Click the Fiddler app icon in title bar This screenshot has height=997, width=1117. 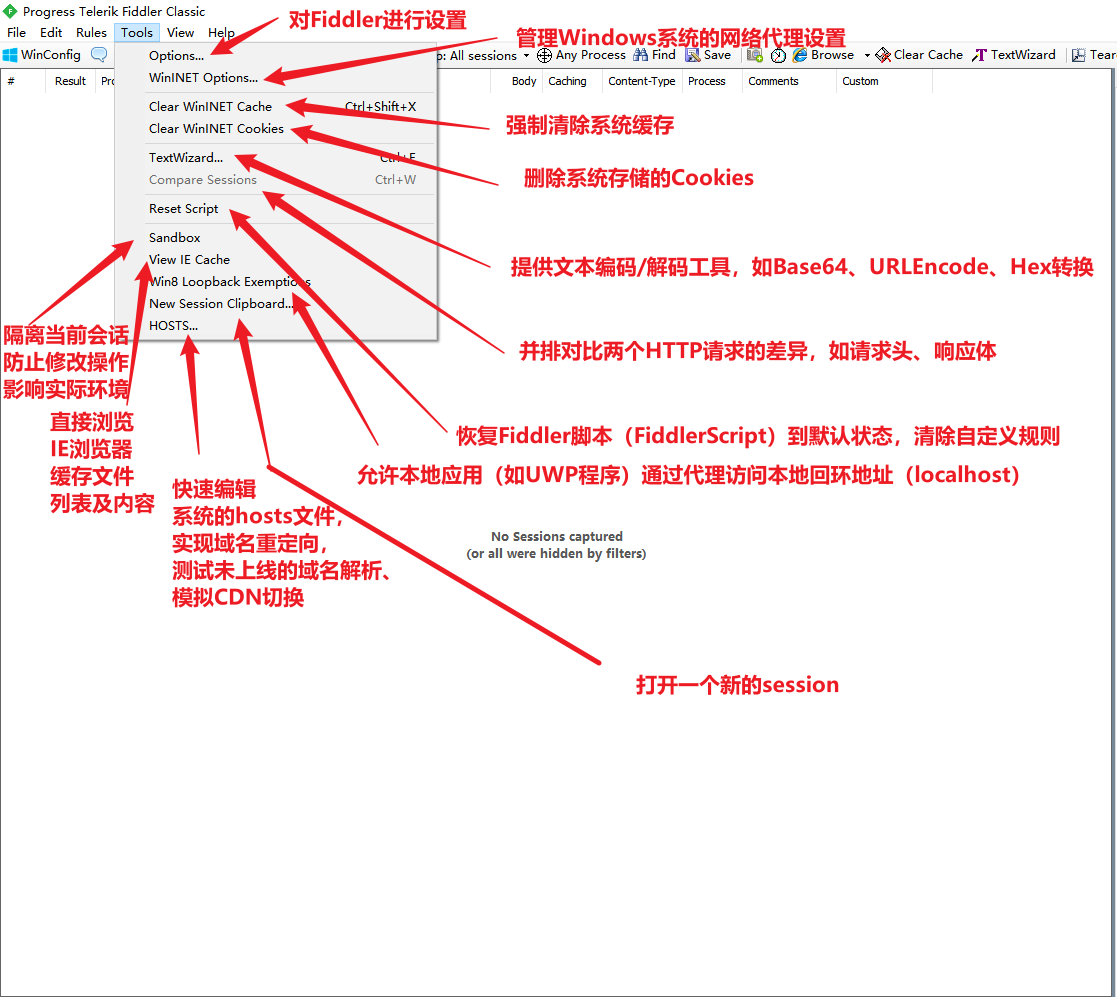point(10,11)
